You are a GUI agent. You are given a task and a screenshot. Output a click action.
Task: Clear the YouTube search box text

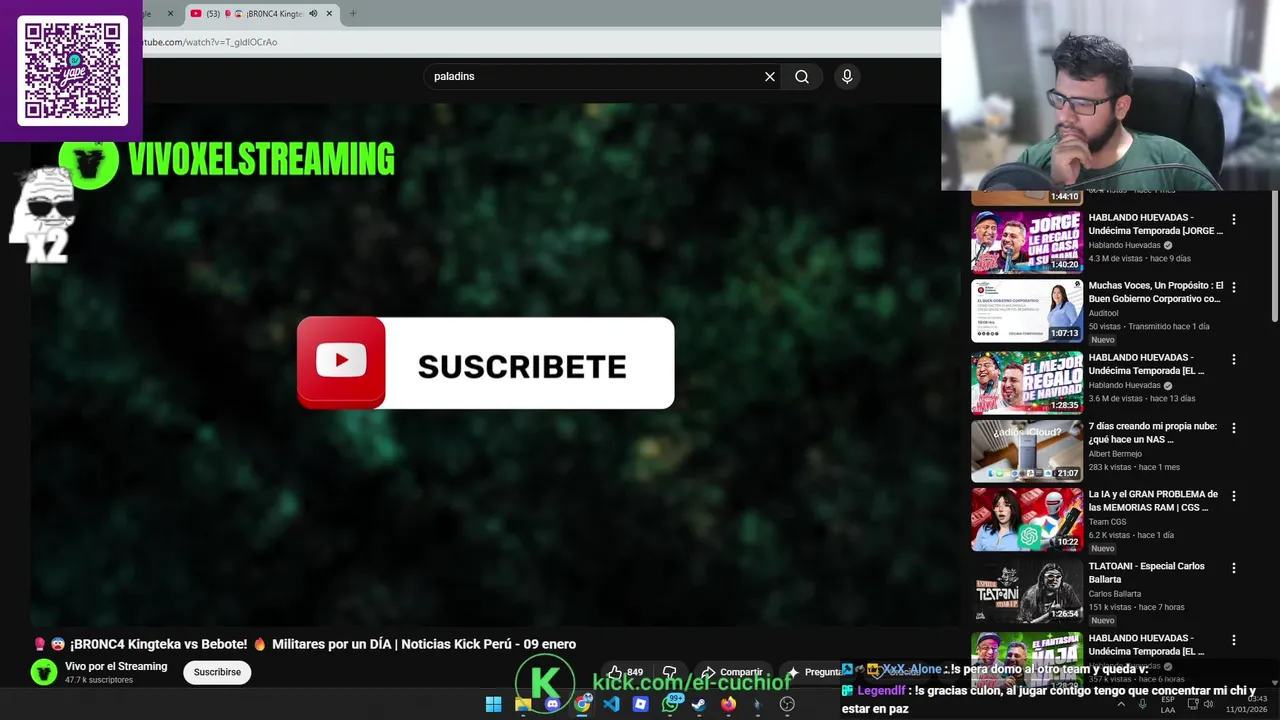point(770,76)
